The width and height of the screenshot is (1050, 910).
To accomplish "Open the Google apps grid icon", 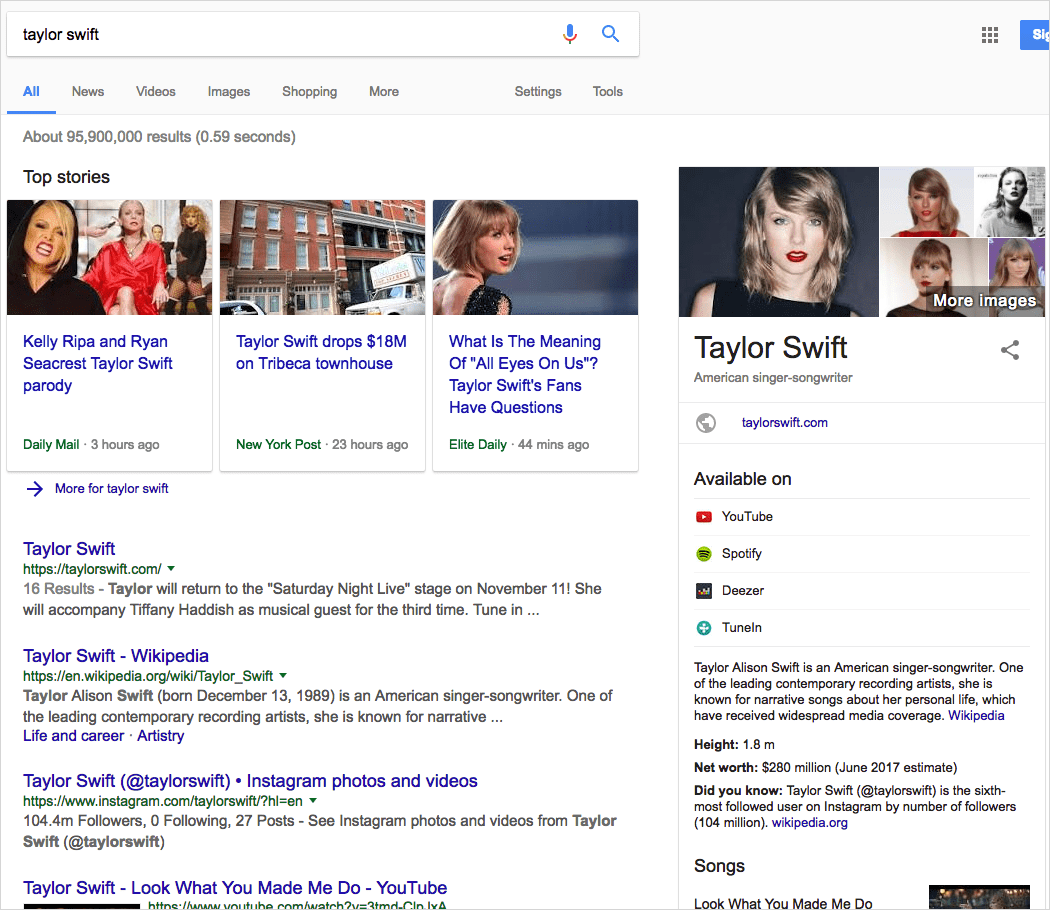I will [990, 35].
